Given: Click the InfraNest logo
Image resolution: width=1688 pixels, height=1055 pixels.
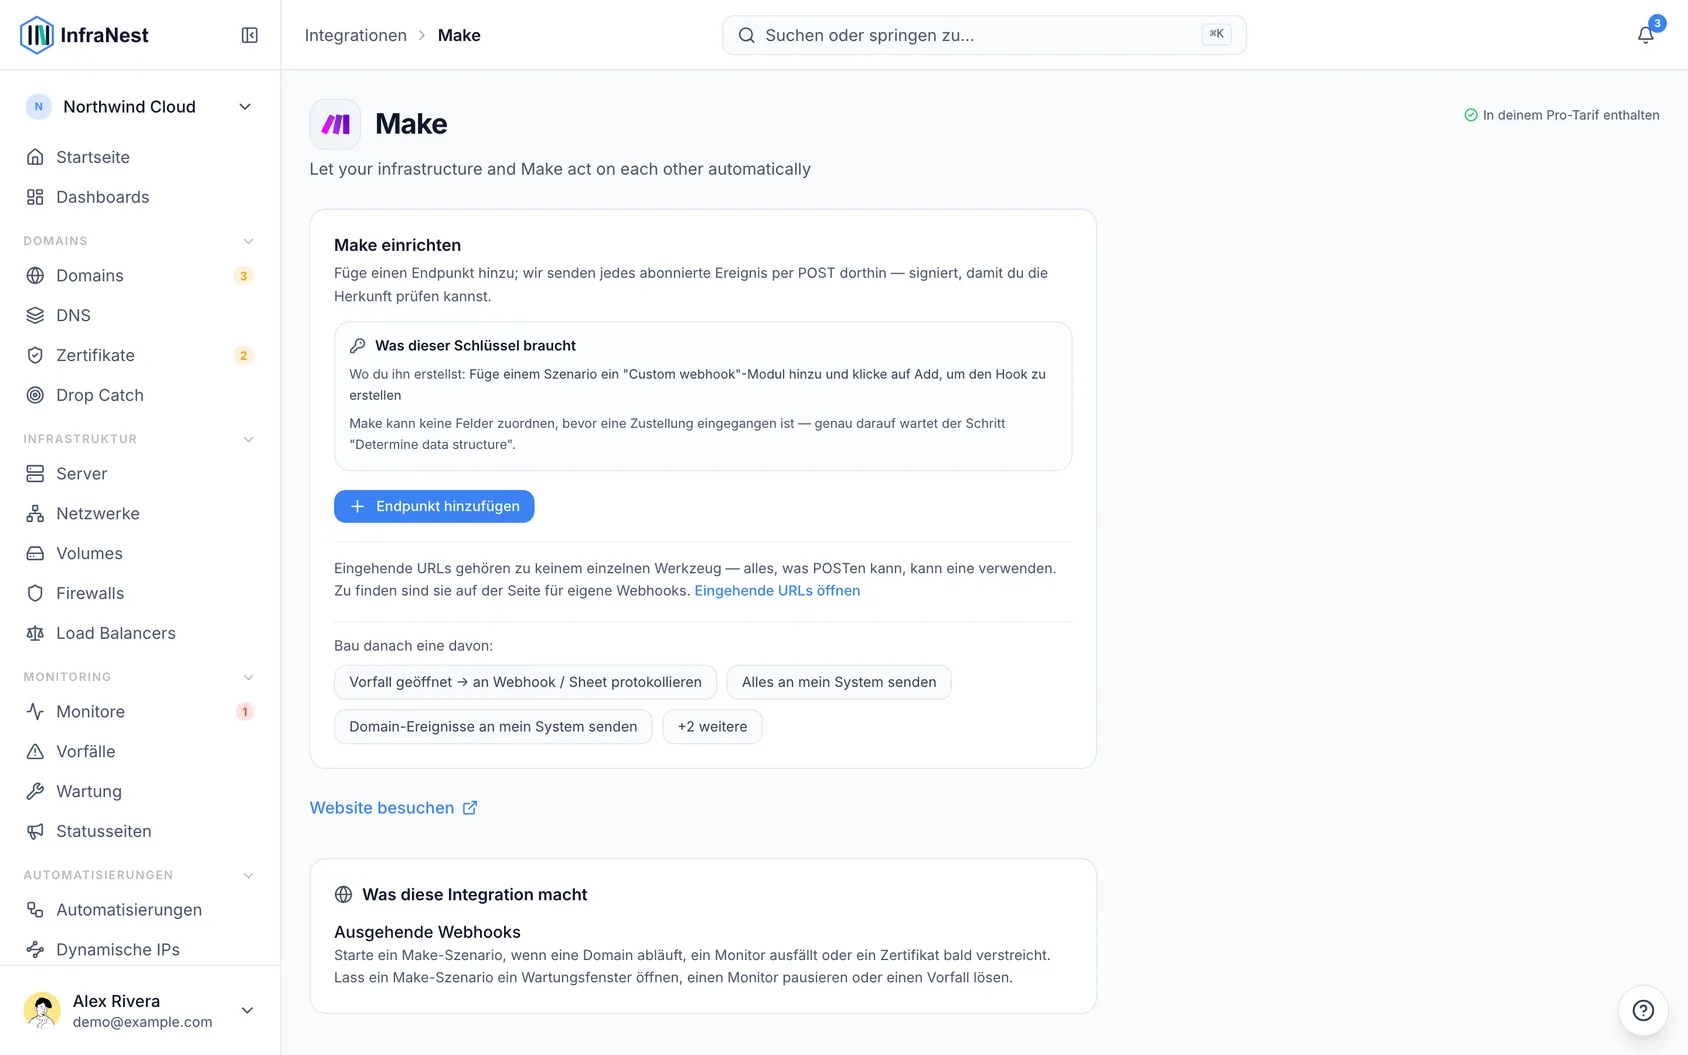Looking at the screenshot, I should pyautogui.click(x=84, y=35).
